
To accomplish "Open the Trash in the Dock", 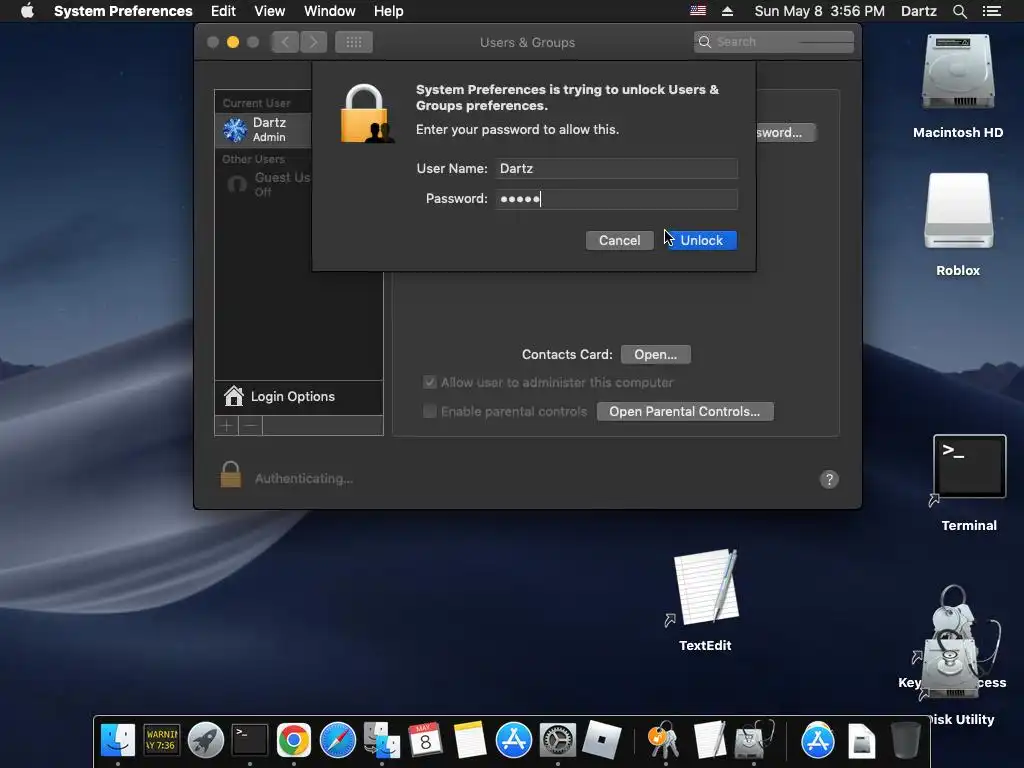I will click(905, 740).
